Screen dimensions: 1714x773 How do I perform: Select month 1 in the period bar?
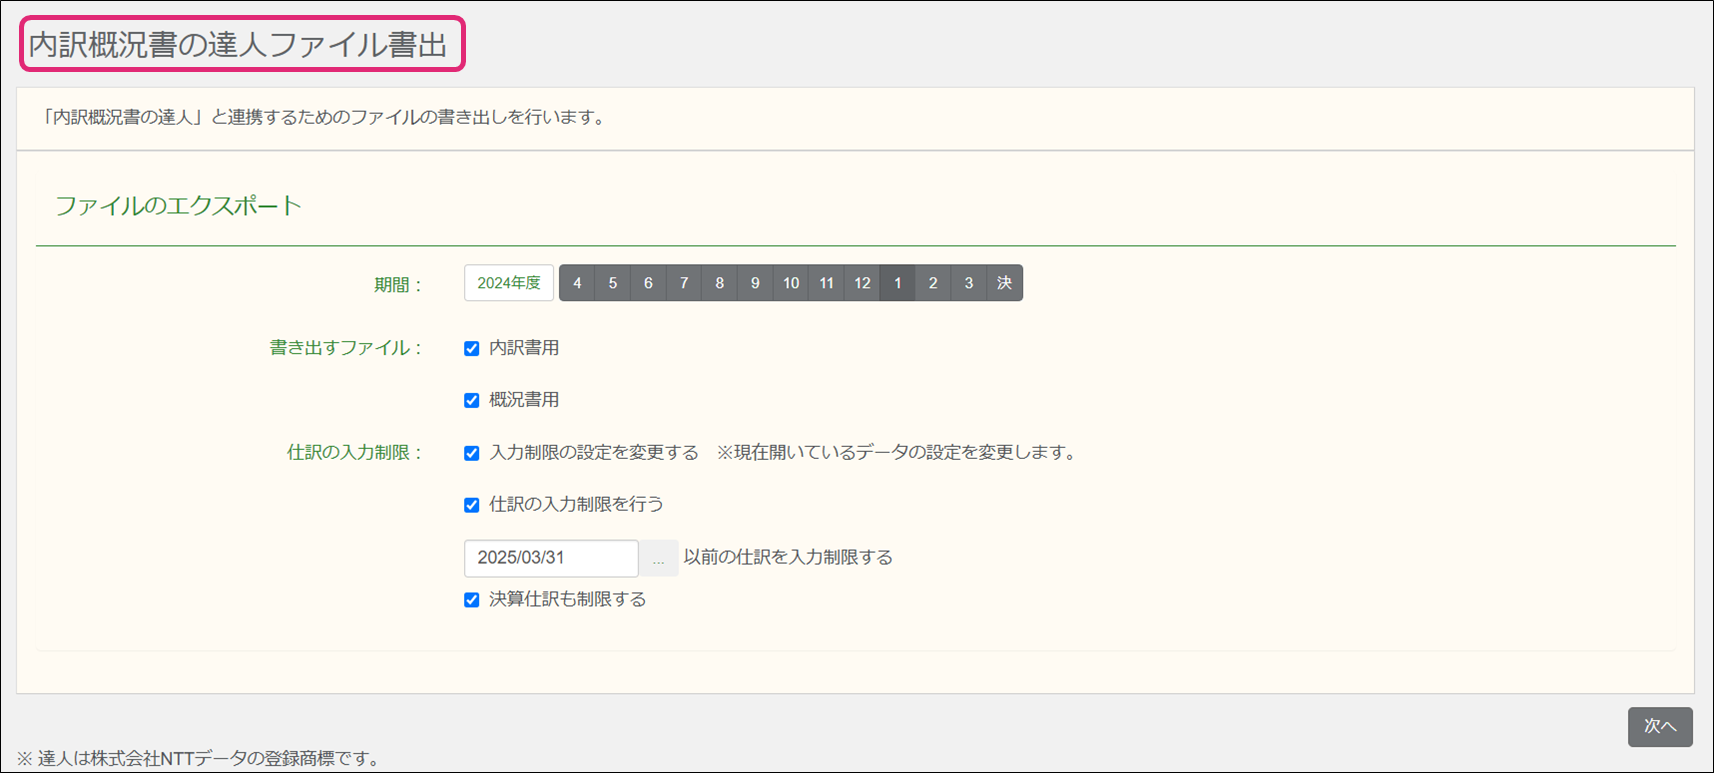(898, 283)
